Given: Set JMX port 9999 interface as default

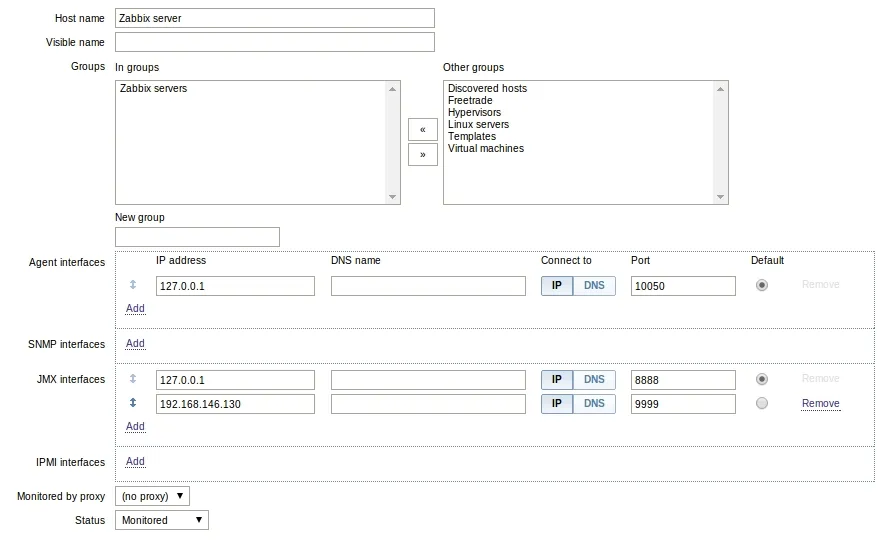Looking at the screenshot, I should (762, 403).
